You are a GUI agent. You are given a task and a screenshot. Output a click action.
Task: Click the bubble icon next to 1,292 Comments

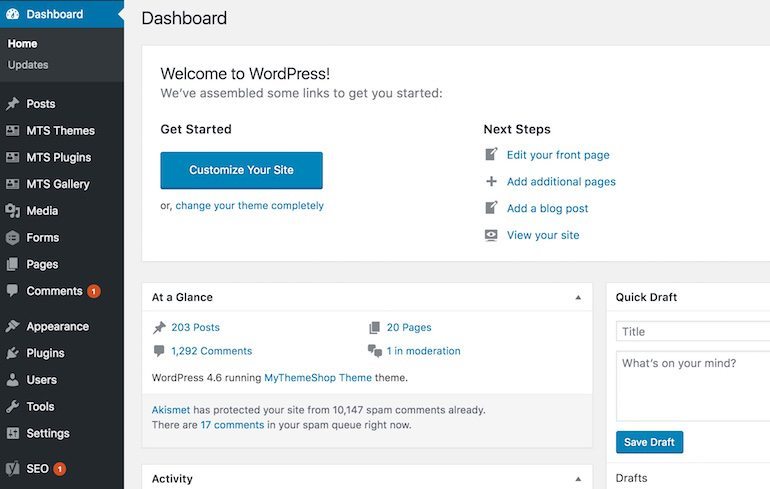pos(159,351)
